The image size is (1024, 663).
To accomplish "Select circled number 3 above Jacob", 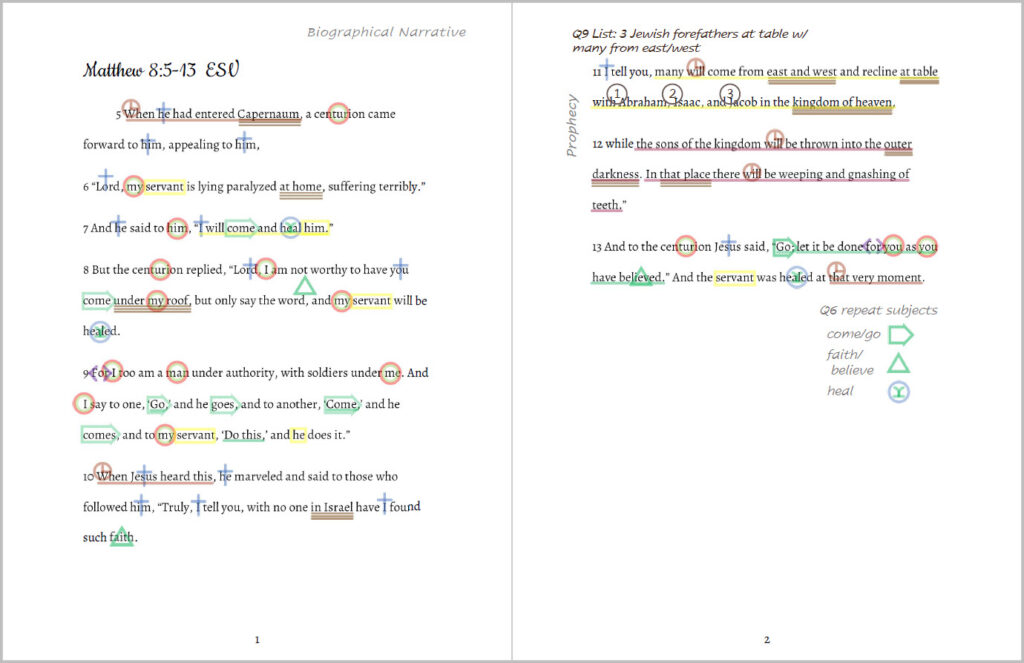I will (x=729, y=94).
